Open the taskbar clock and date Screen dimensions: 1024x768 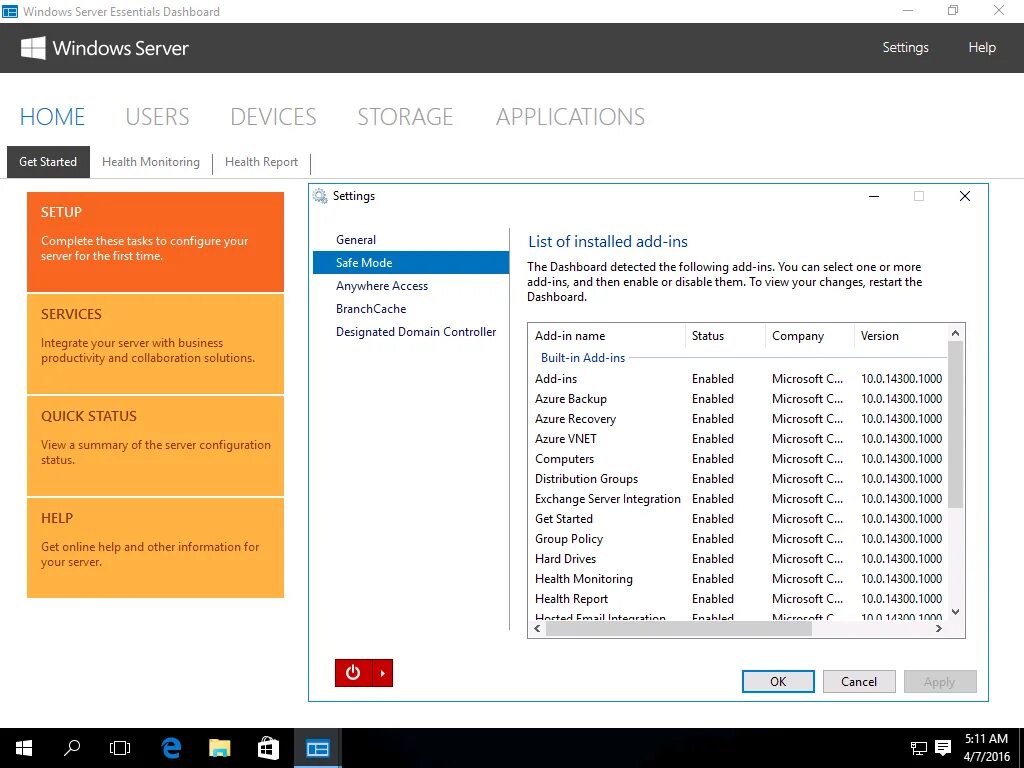(x=987, y=748)
